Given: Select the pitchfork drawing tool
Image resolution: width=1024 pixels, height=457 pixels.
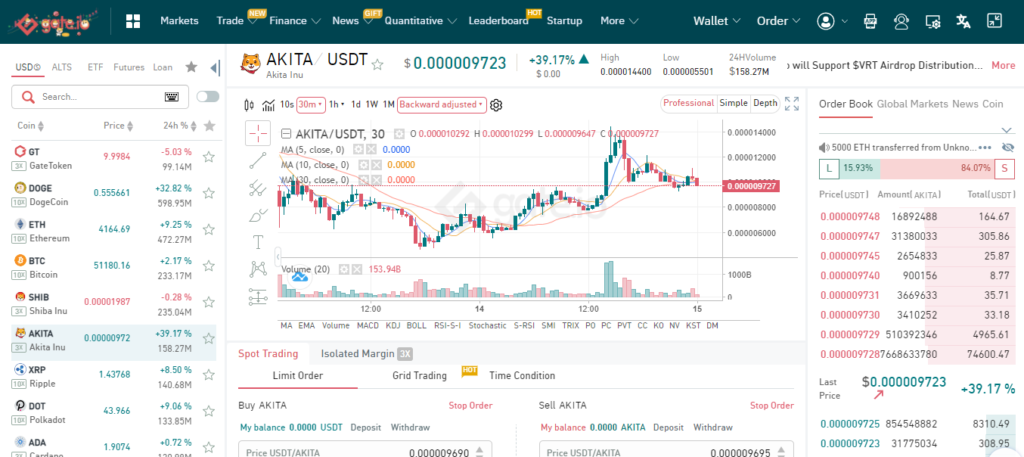Looking at the screenshot, I should click(259, 189).
